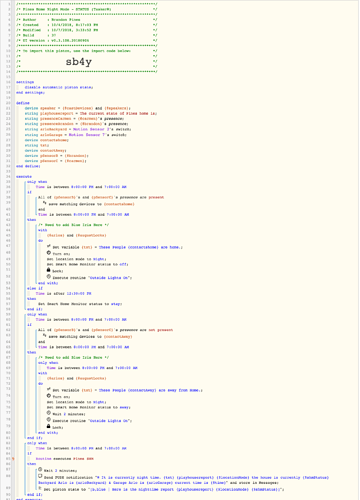
Task: Select the 'presence are present' condition on line 38
Action: (101, 197)
